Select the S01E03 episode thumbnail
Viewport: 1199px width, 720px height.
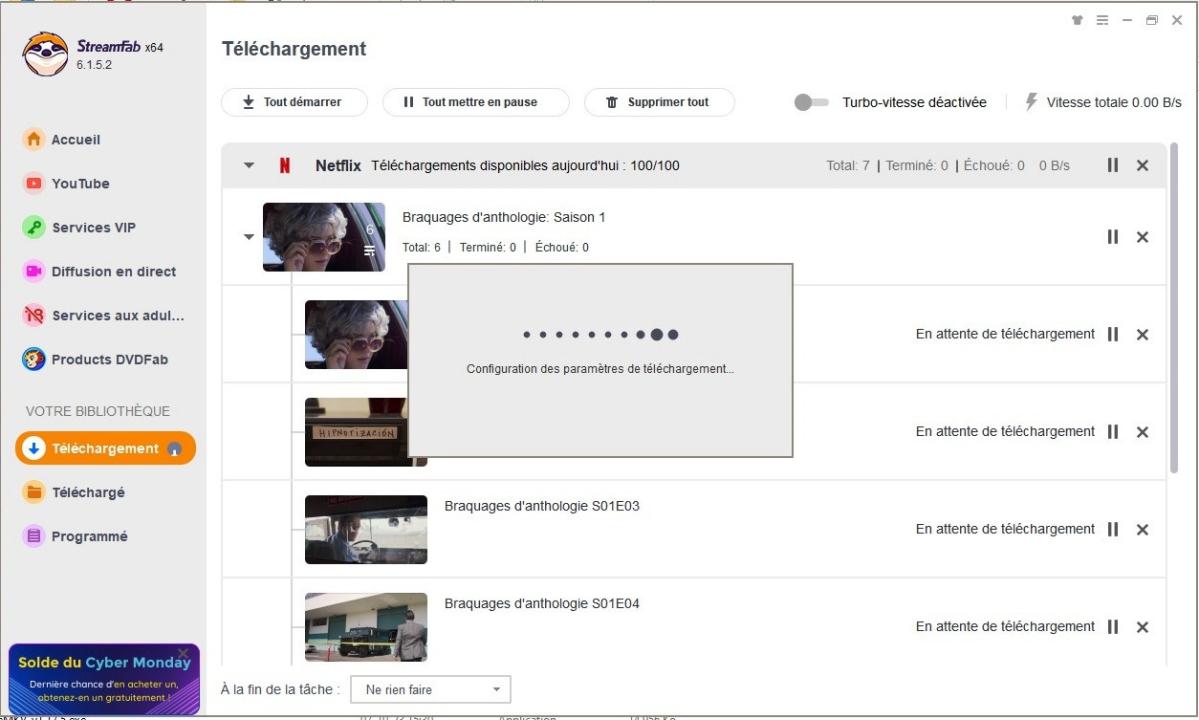tap(365, 529)
